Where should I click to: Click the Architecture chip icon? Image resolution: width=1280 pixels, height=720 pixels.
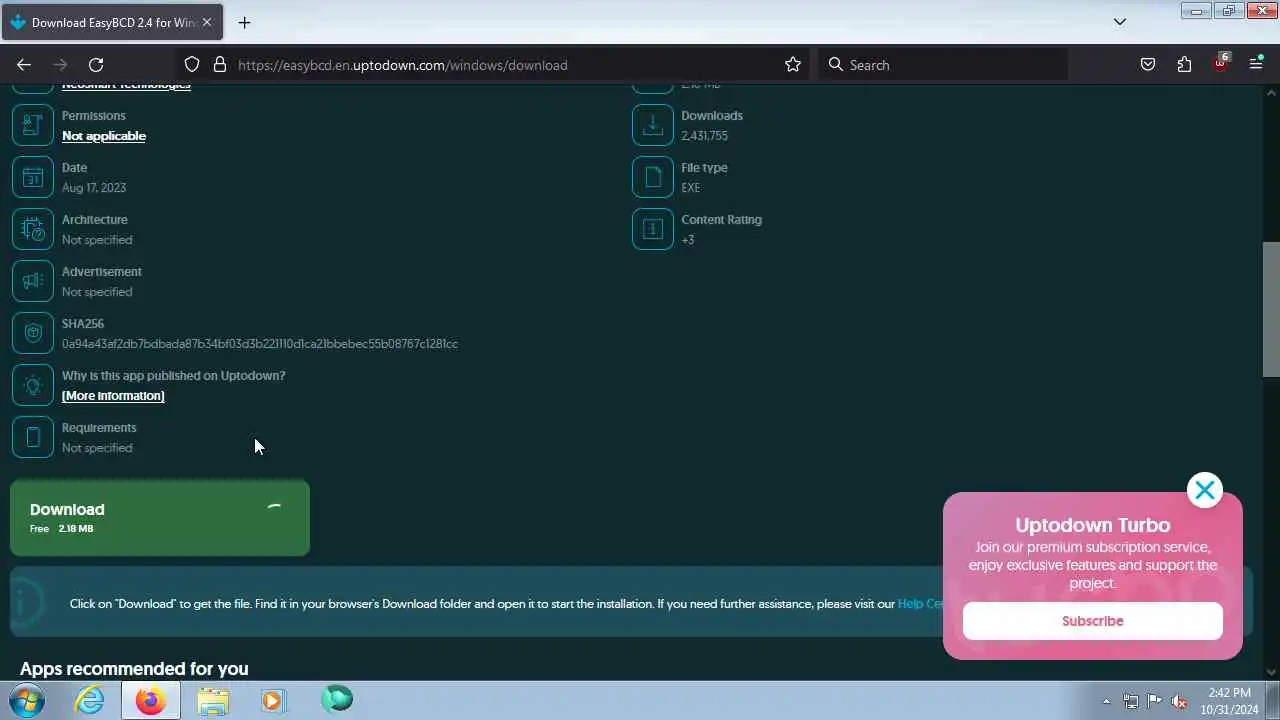[x=33, y=229]
